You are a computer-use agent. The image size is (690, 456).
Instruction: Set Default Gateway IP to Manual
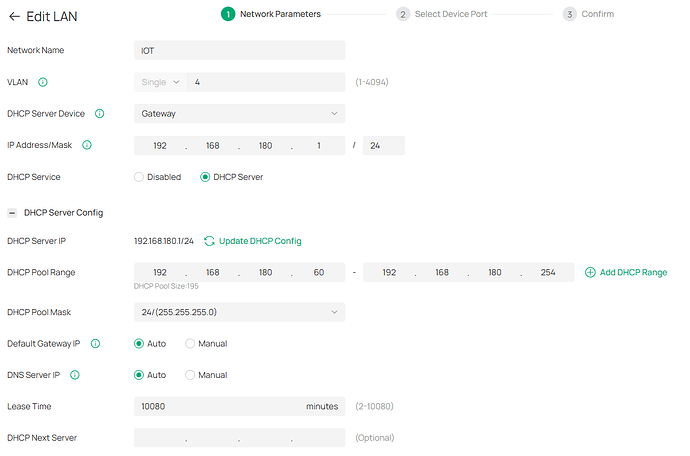tap(190, 344)
